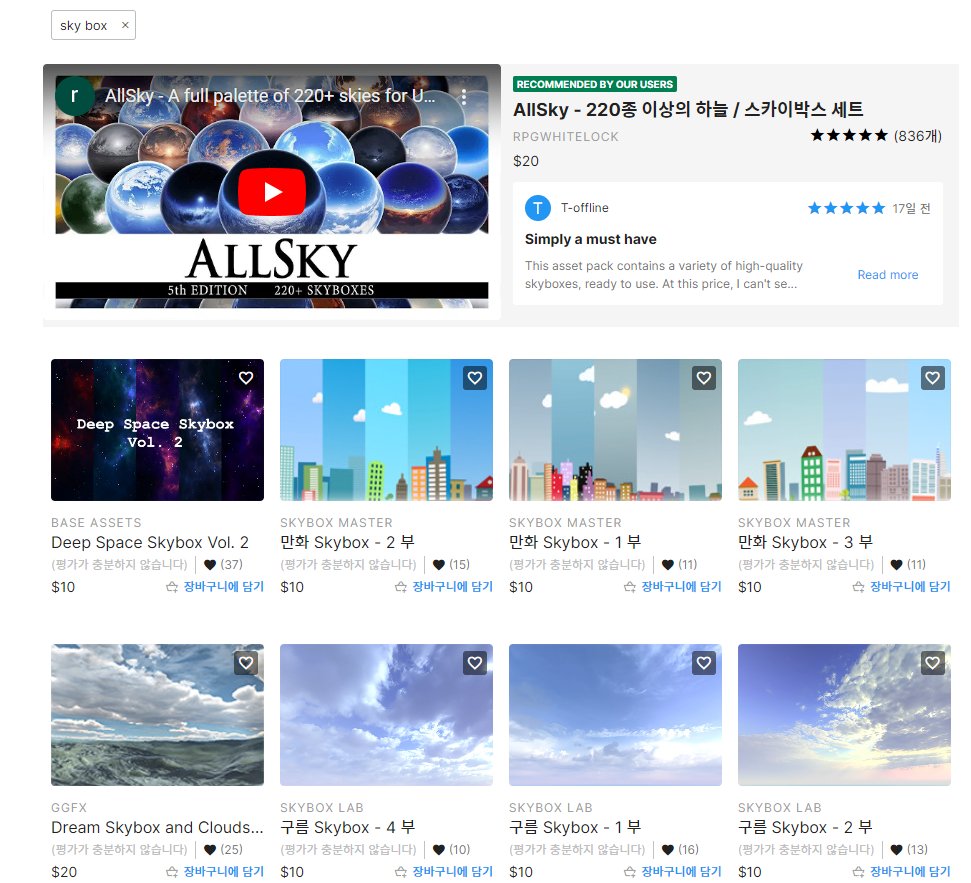Open the RPGWHITELOCK publisher page

[x=565, y=137]
